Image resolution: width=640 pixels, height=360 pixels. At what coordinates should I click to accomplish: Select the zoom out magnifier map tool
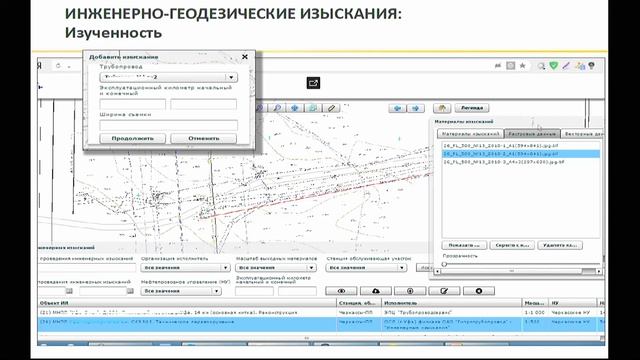pos(277,108)
